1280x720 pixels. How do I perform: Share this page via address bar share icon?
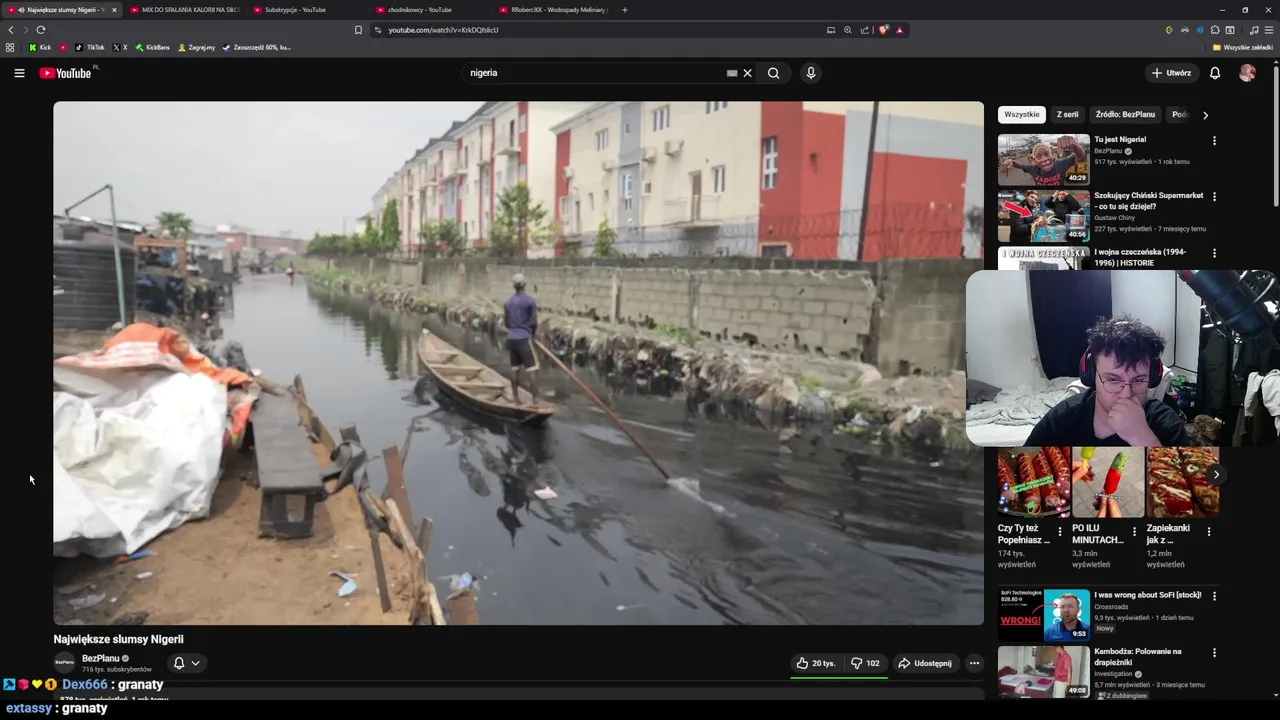(865, 30)
